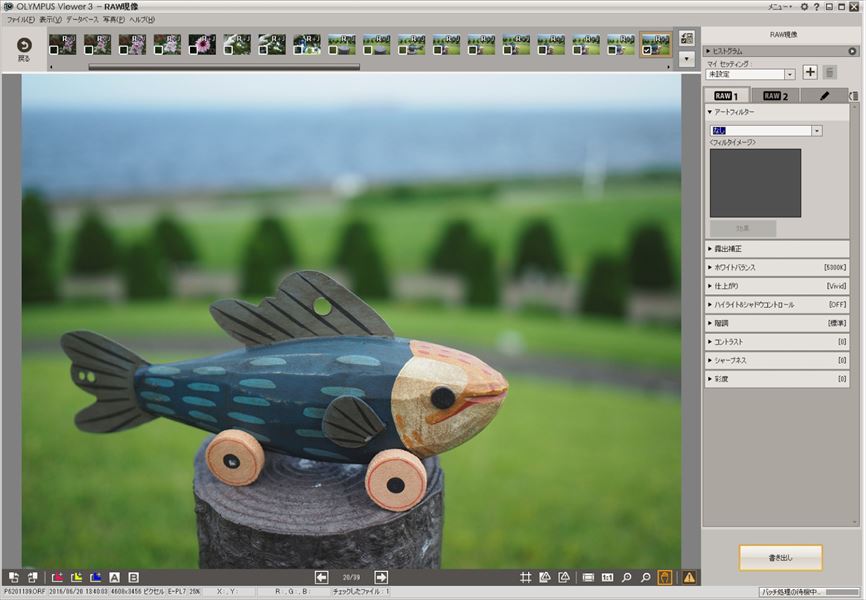Click the histogram panel round arrow icon
Image resolution: width=866 pixels, height=600 pixels.
point(852,51)
